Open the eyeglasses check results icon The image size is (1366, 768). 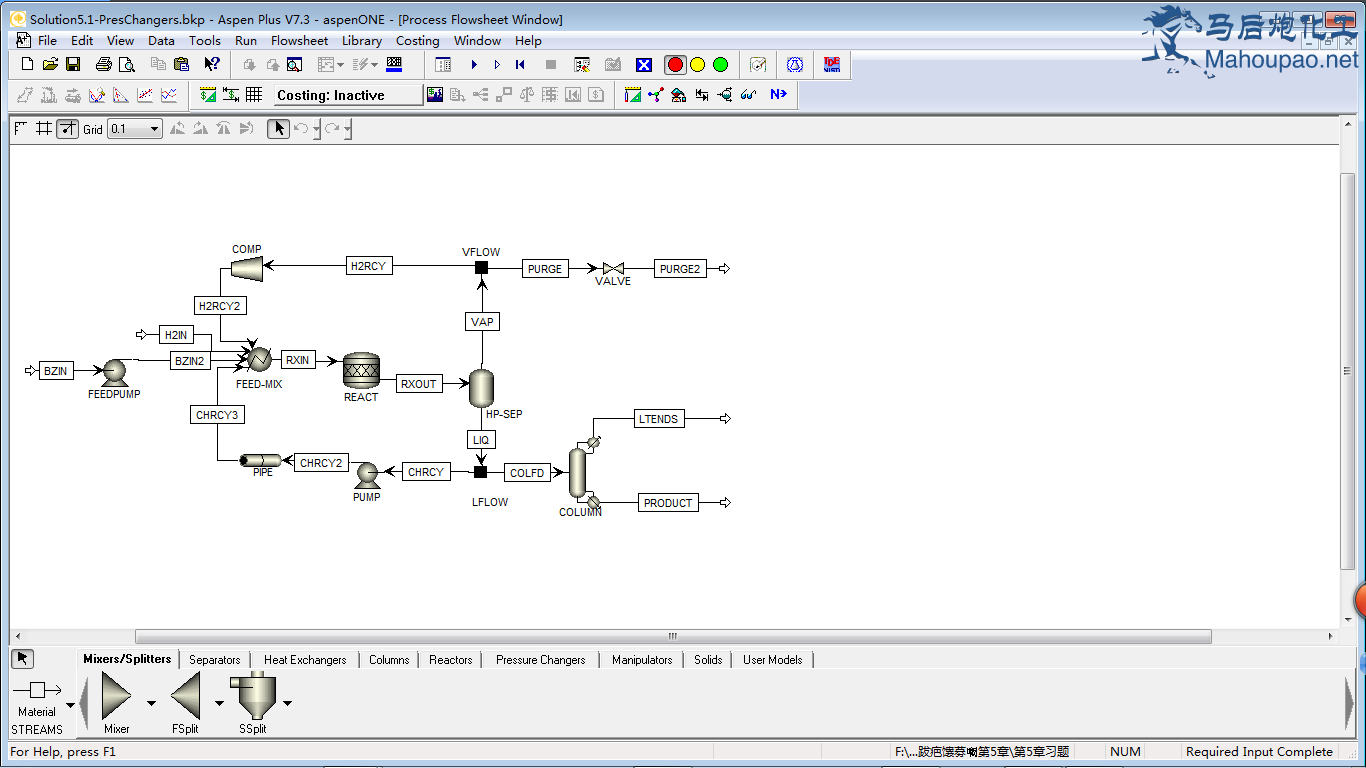coord(747,95)
